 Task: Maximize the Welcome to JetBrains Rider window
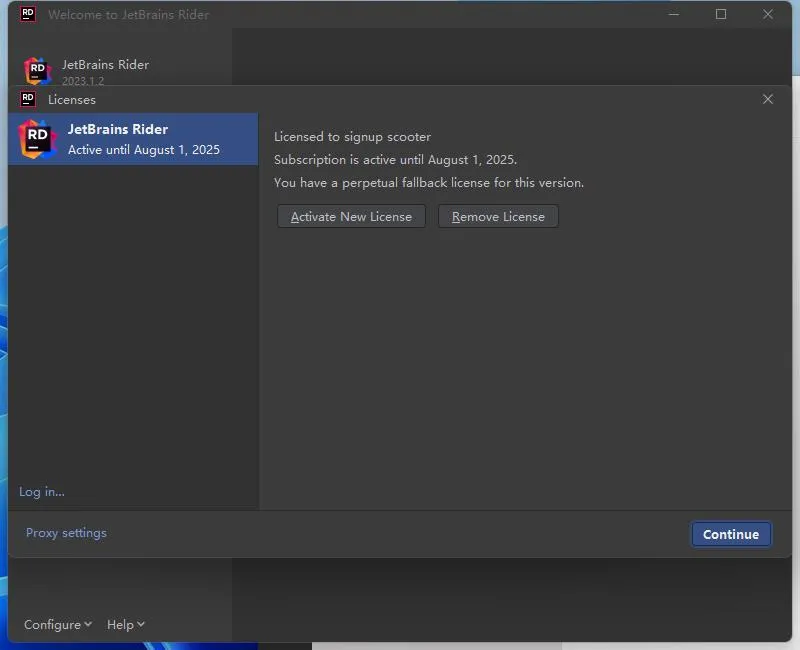(720, 14)
